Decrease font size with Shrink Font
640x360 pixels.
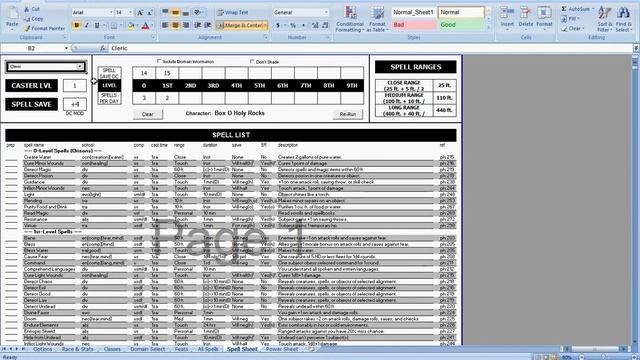coord(150,13)
